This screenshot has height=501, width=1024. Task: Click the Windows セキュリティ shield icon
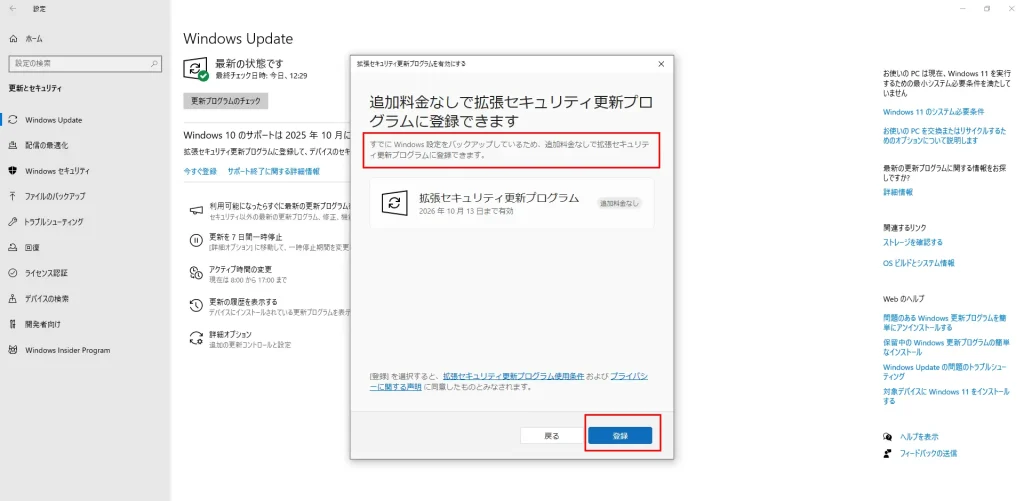14,171
